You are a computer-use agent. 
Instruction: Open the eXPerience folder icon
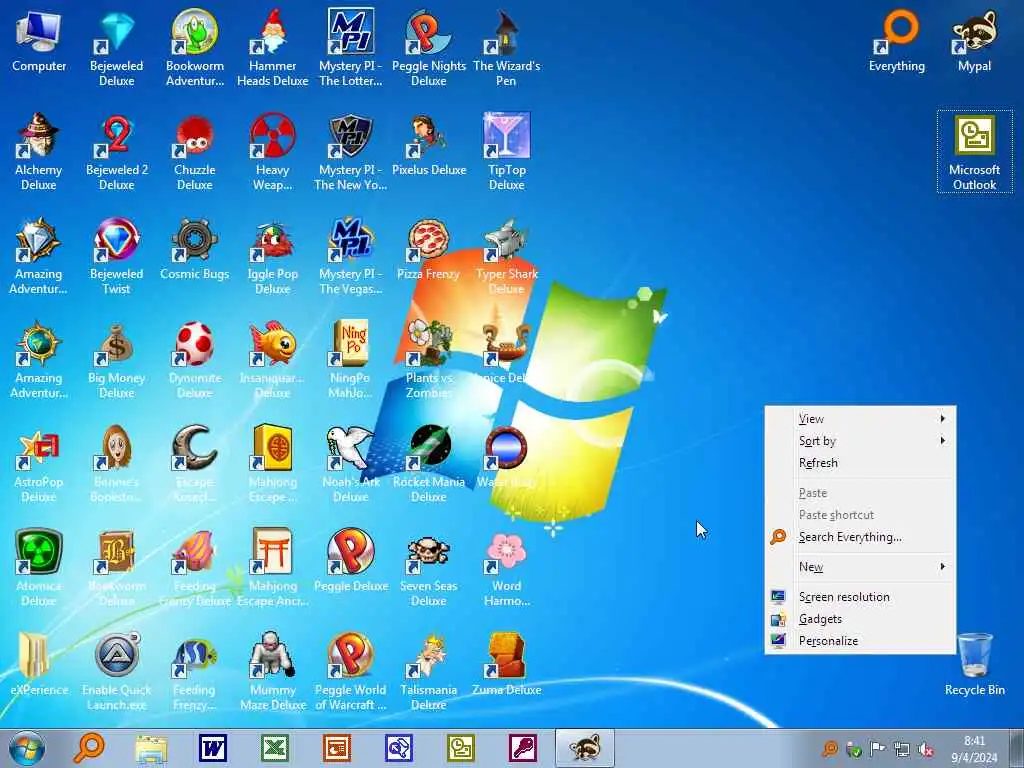click(39, 664)
